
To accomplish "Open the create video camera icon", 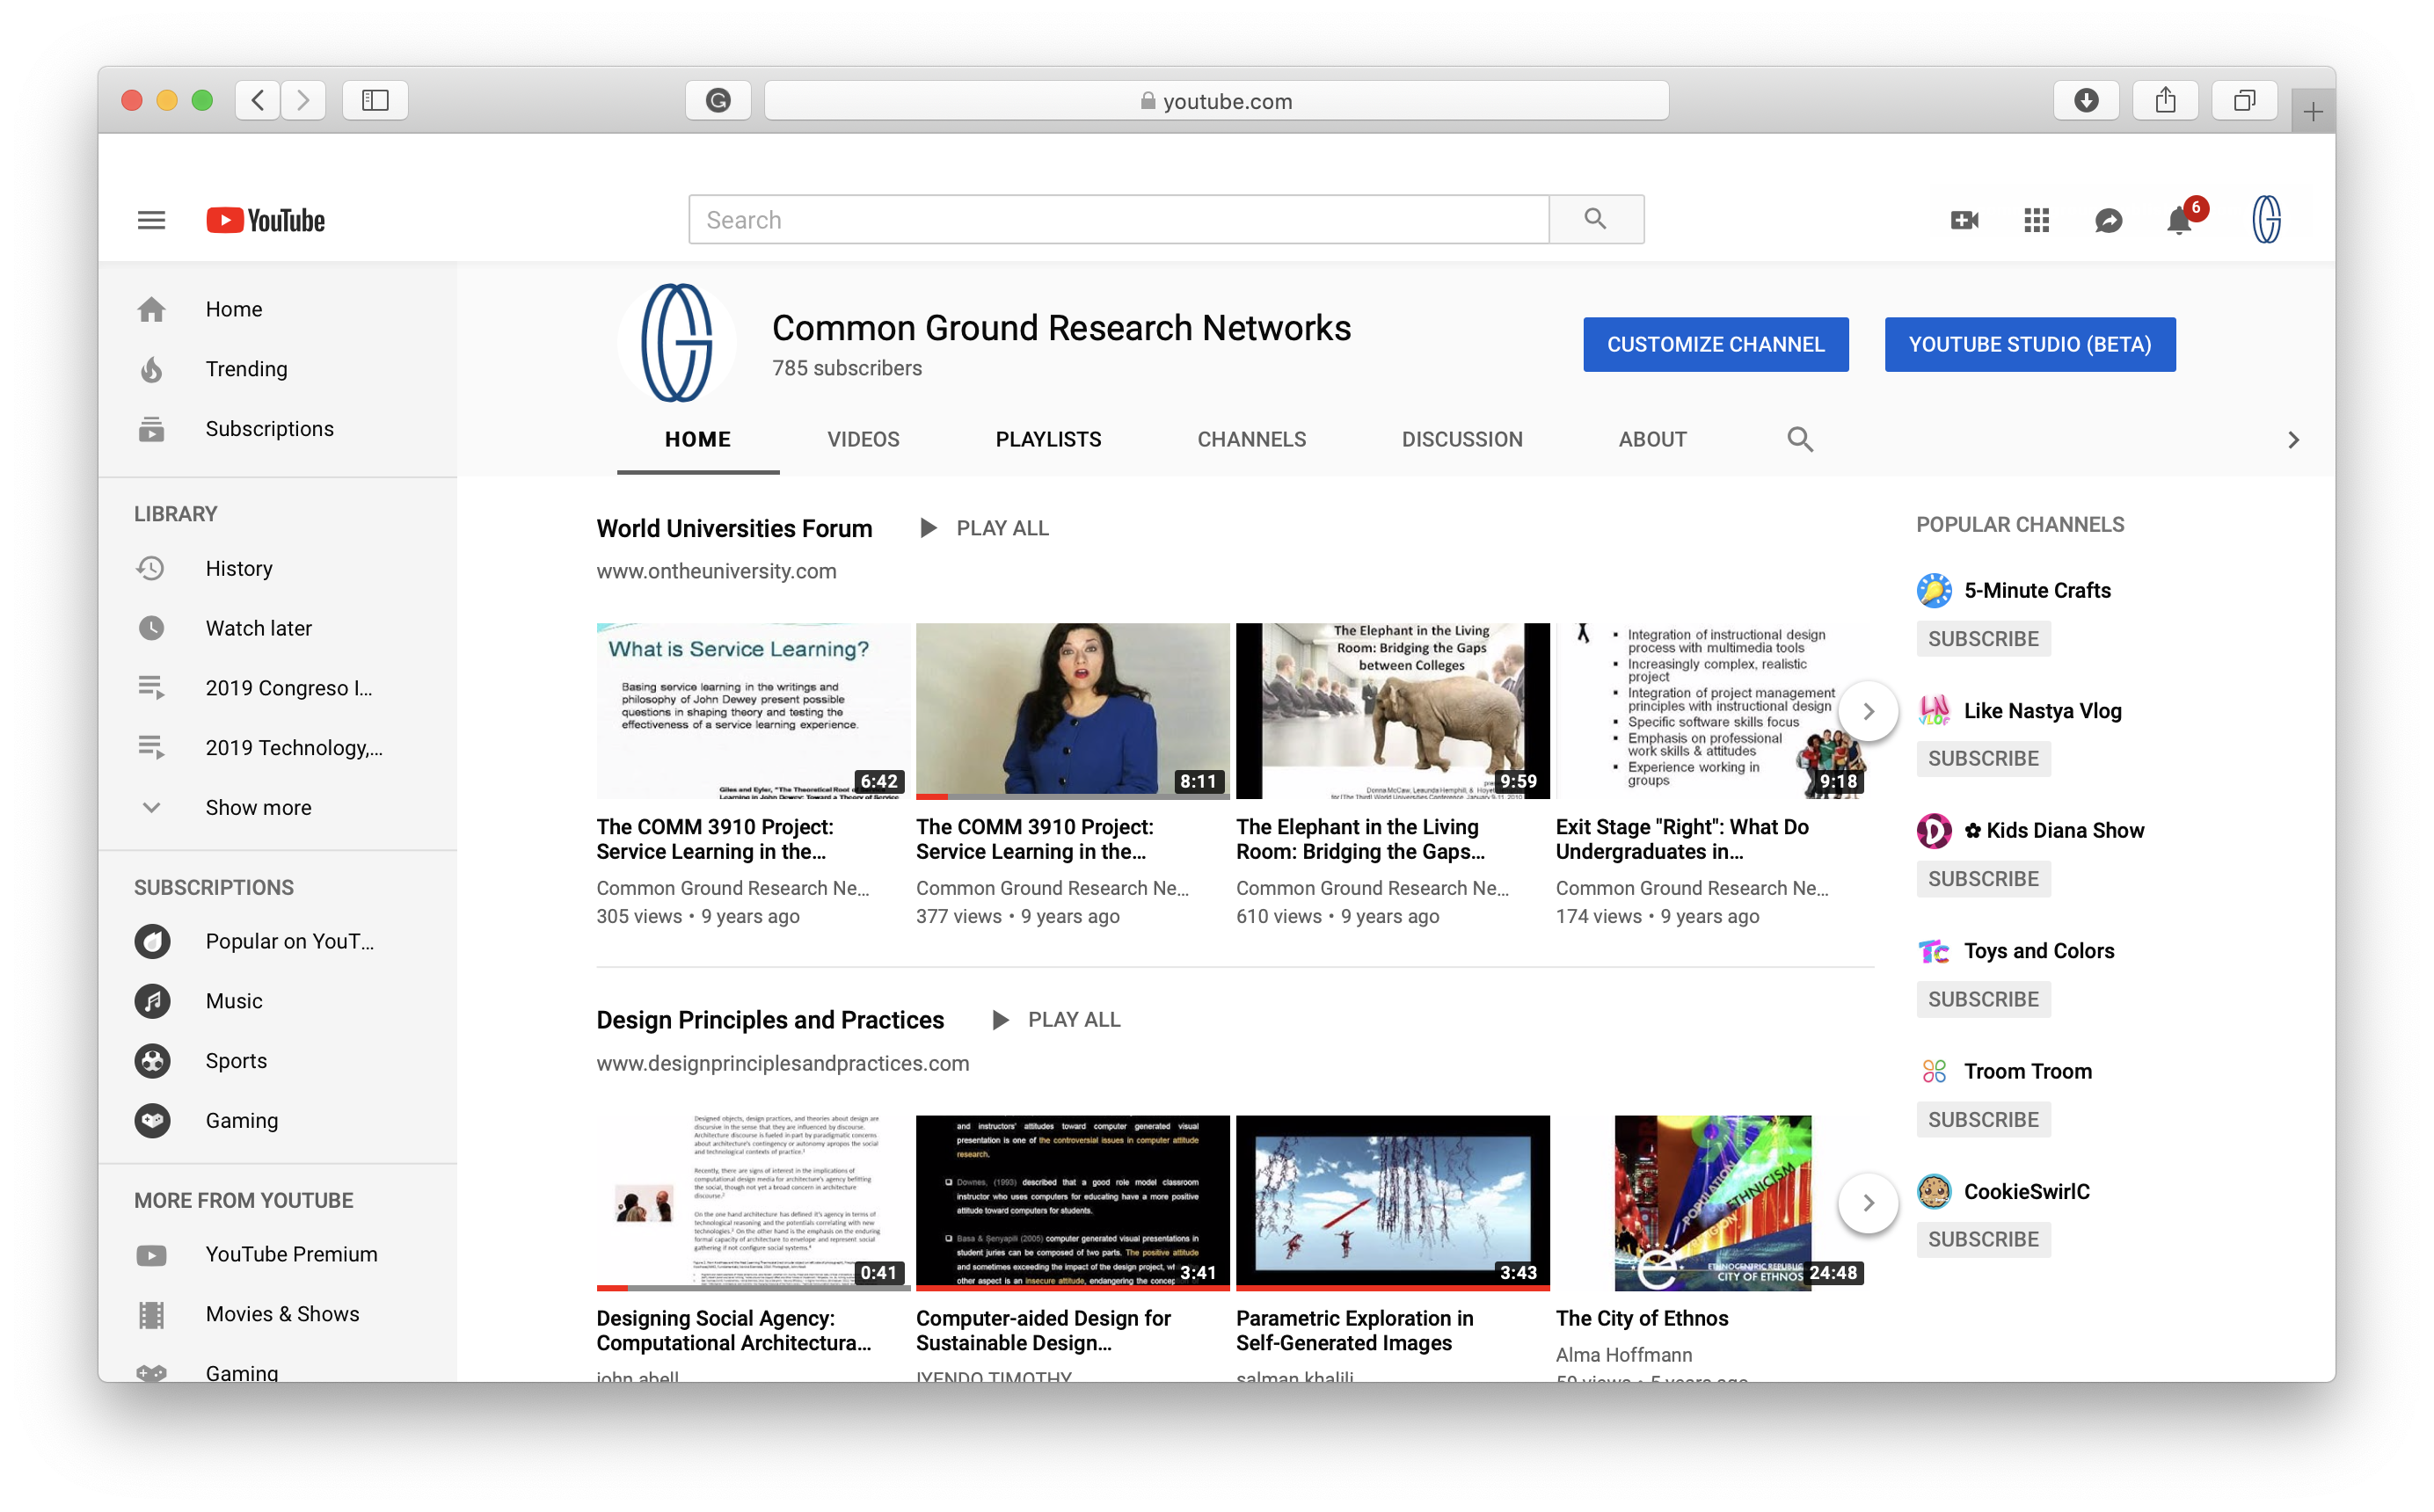I will pyautogui.click(x=1964, y=220).
